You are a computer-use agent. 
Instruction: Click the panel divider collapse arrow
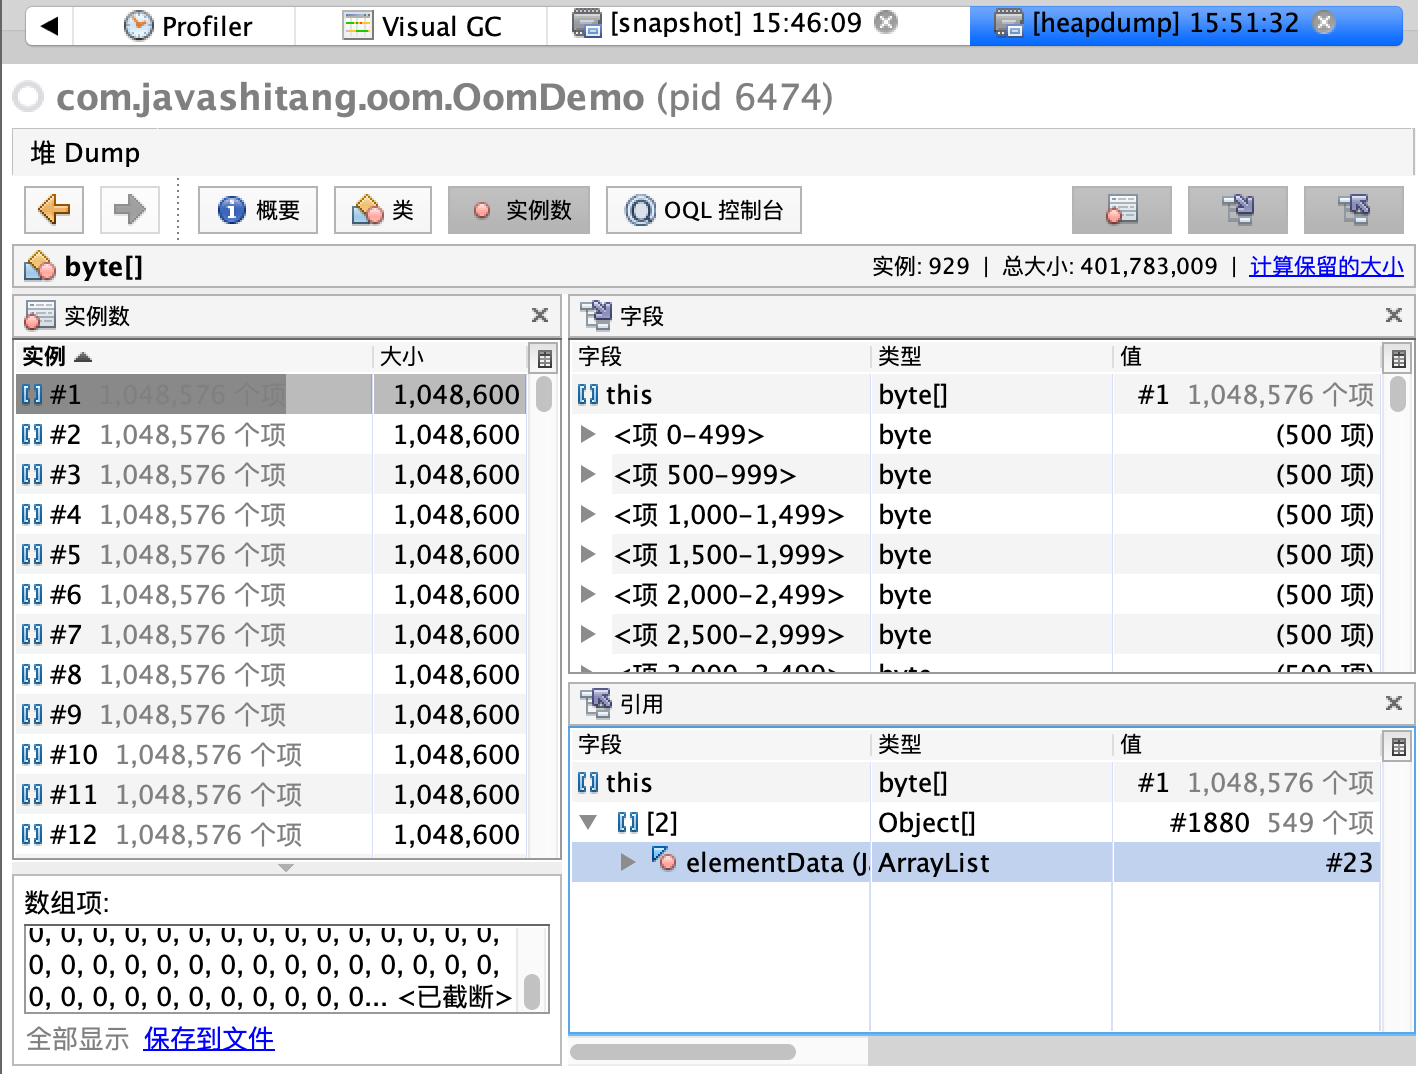point(286,867)
